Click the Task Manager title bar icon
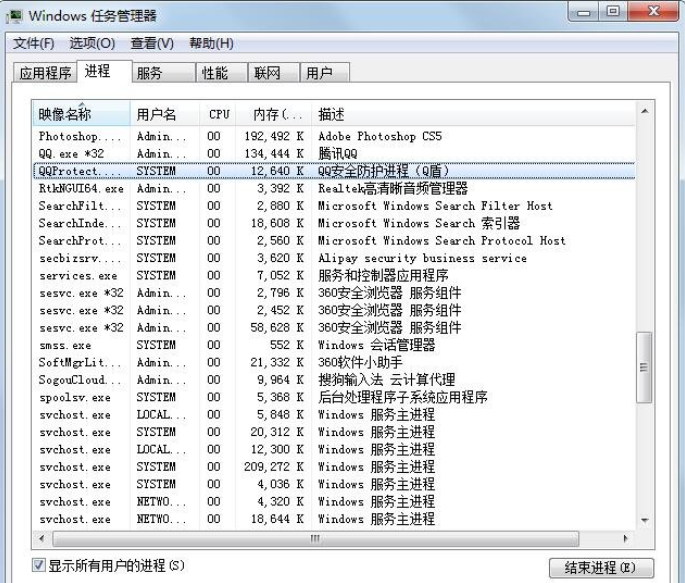 [14, 16]
